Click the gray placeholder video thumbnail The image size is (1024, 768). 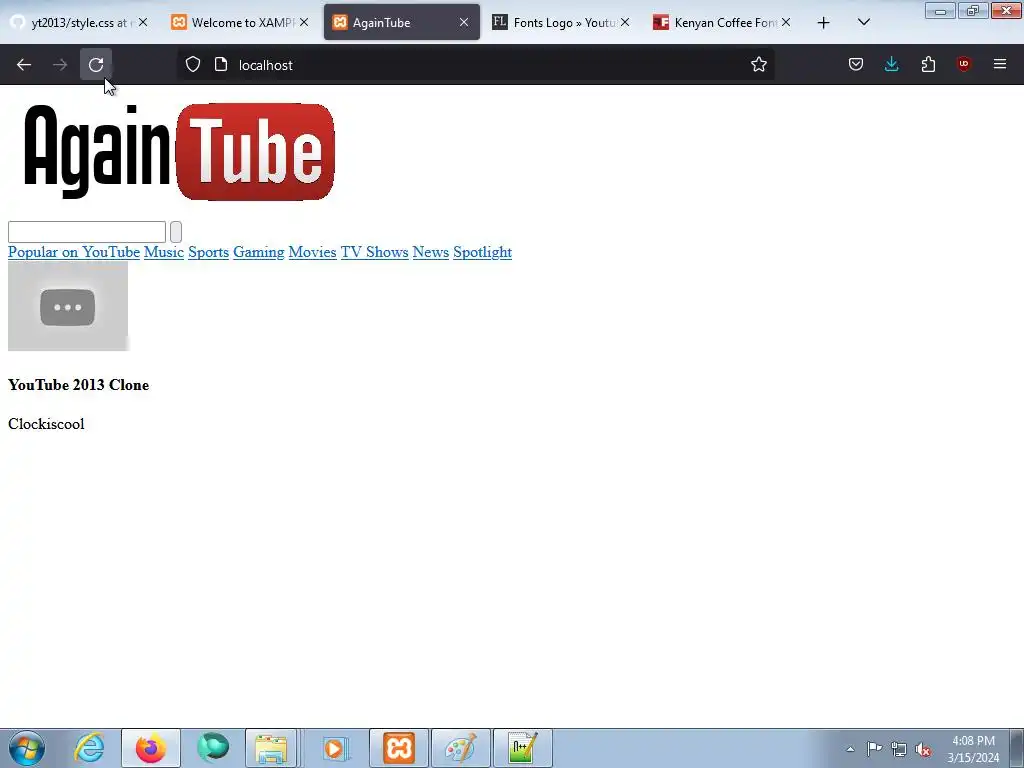pos(68,306)
